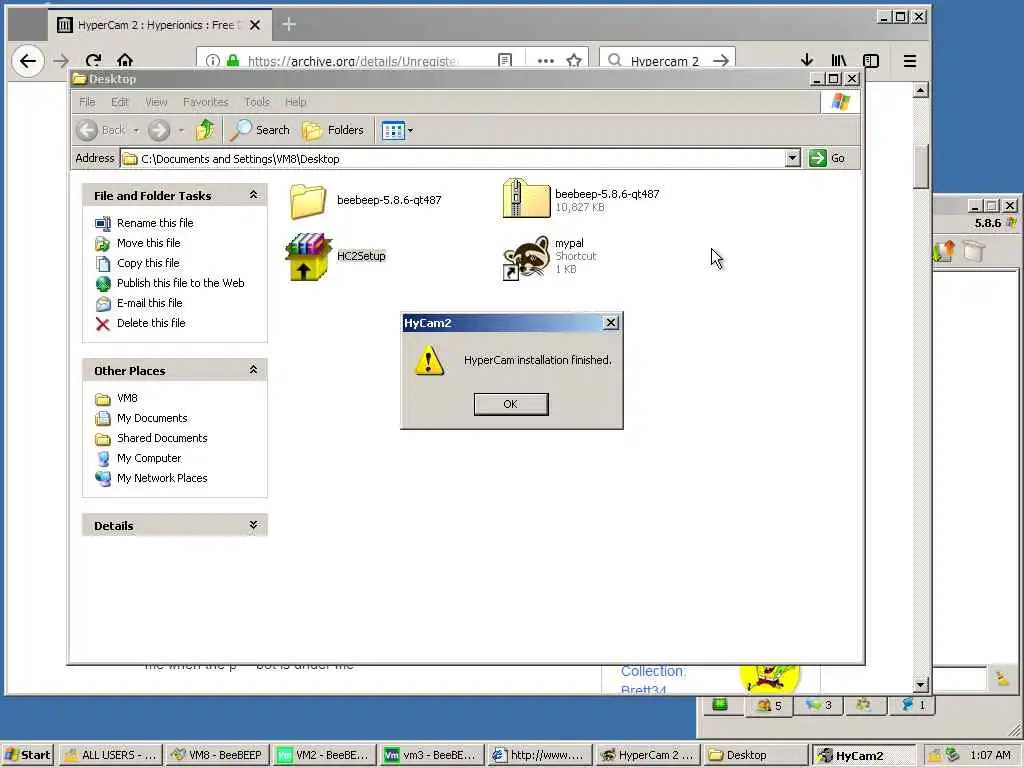
Task: Open My Network Places link
Action: pos(162,478)
